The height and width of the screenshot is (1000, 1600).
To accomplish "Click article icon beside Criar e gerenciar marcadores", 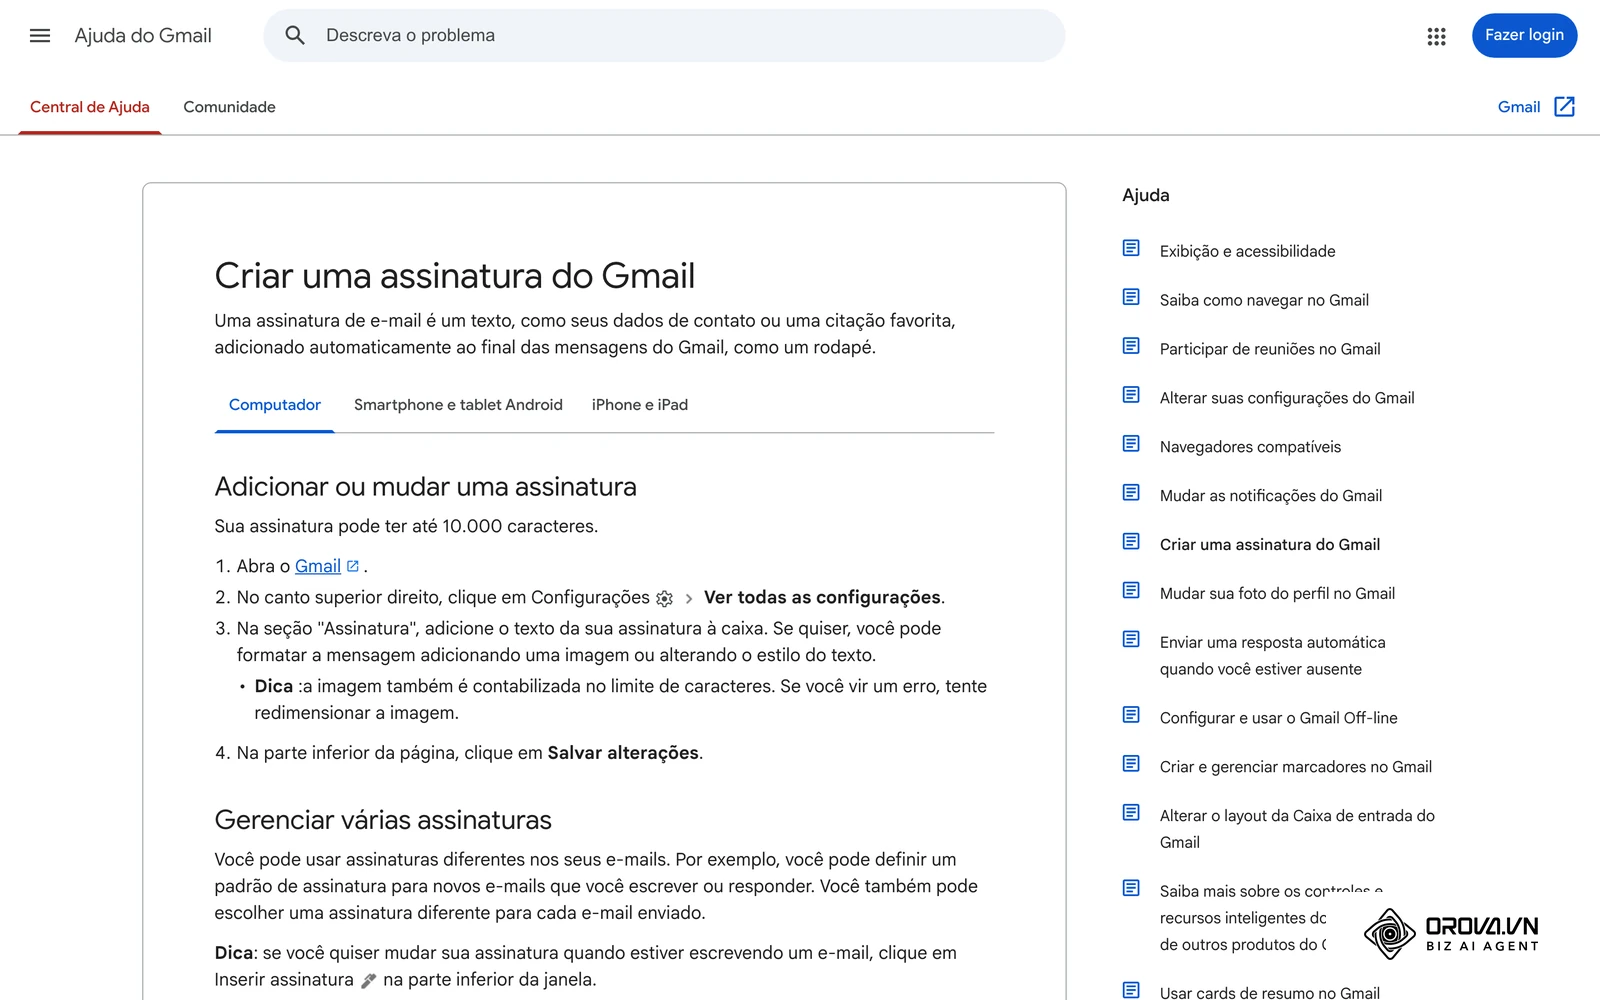I will [1131, 764].
